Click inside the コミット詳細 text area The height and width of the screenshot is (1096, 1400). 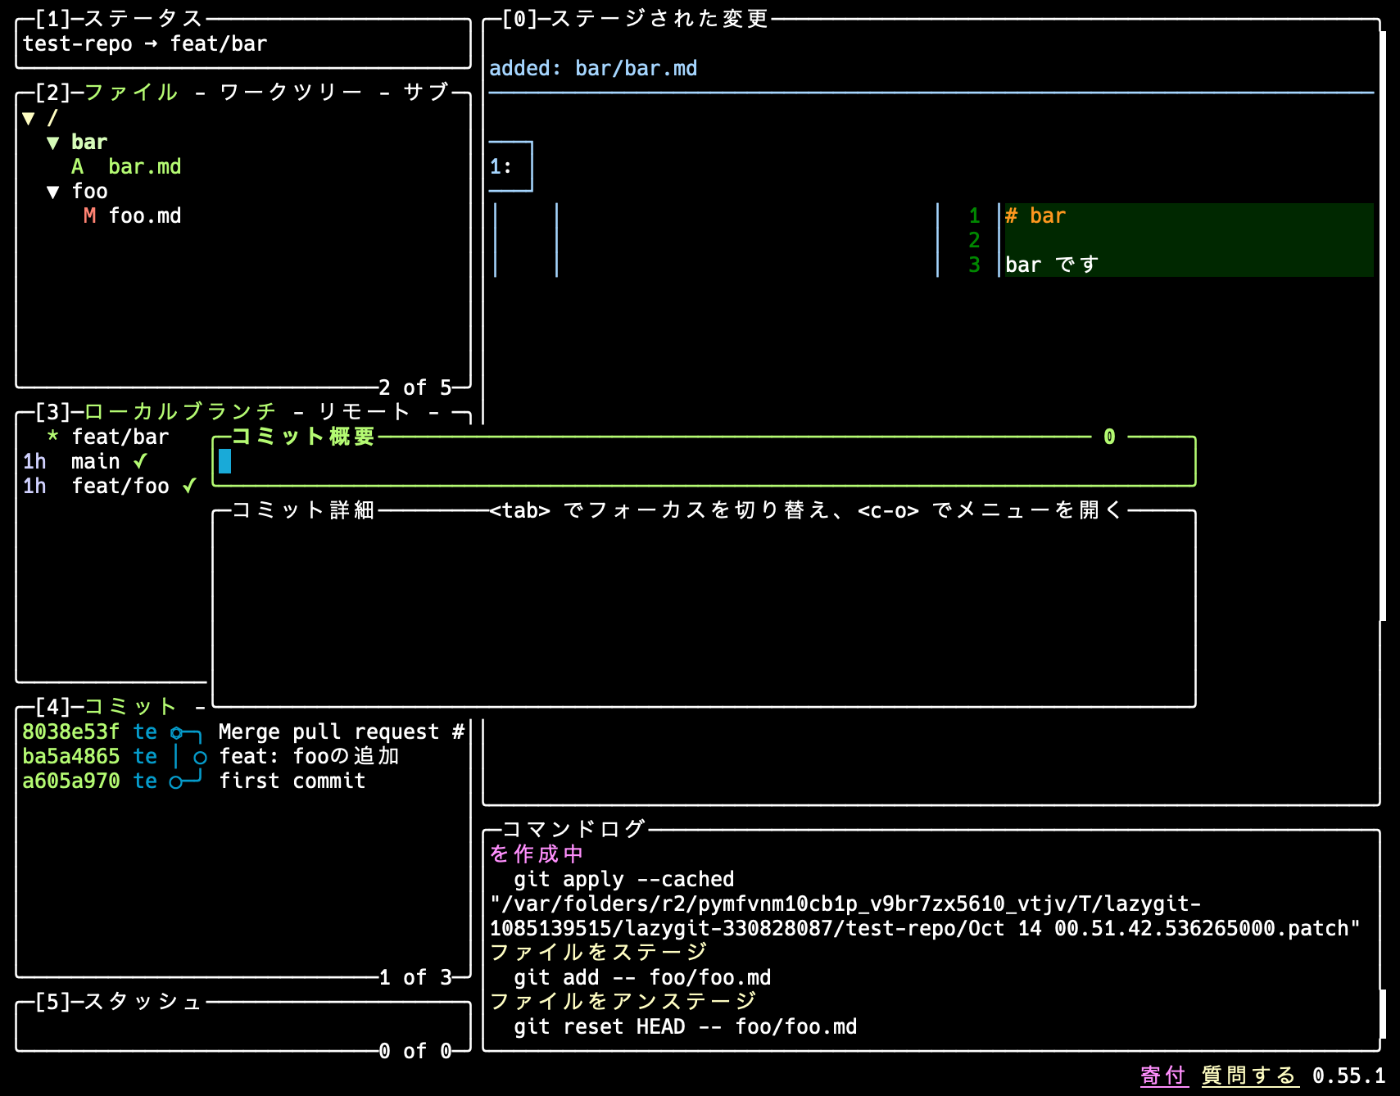700,610
